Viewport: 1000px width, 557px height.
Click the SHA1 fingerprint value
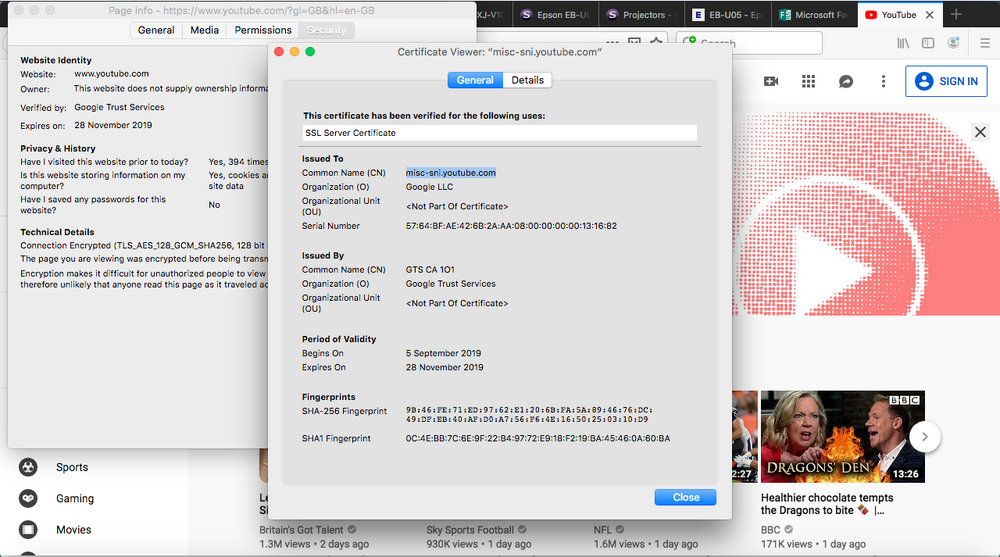(538, 438)
